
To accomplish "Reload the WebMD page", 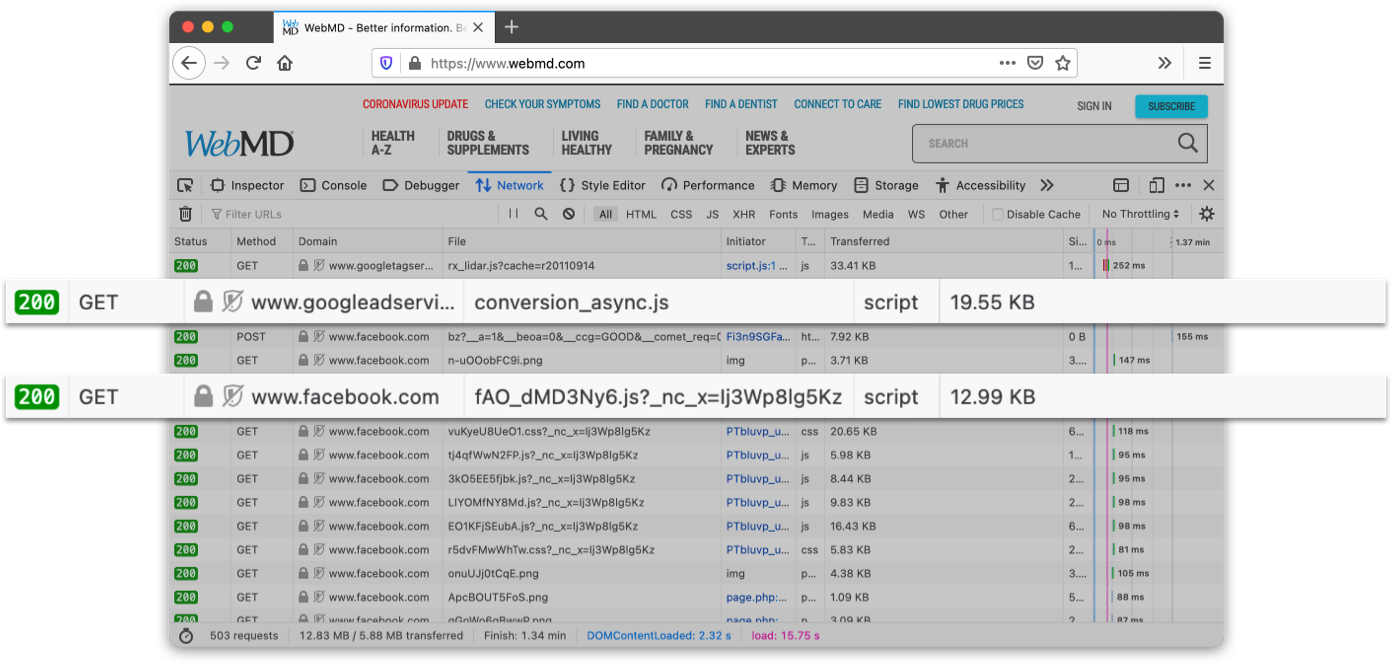I will point(253,63).
